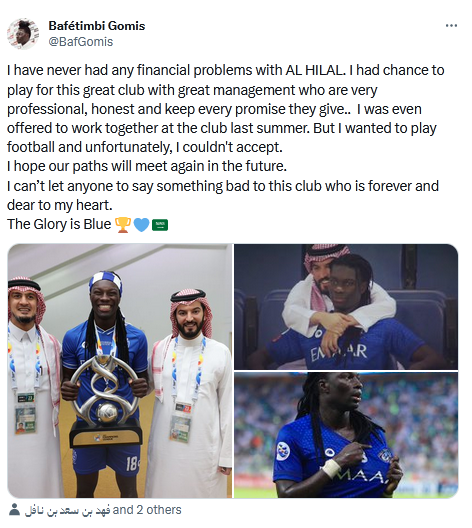
Task: Open the hug photo in the stands
Action: [x=346, y=307]
